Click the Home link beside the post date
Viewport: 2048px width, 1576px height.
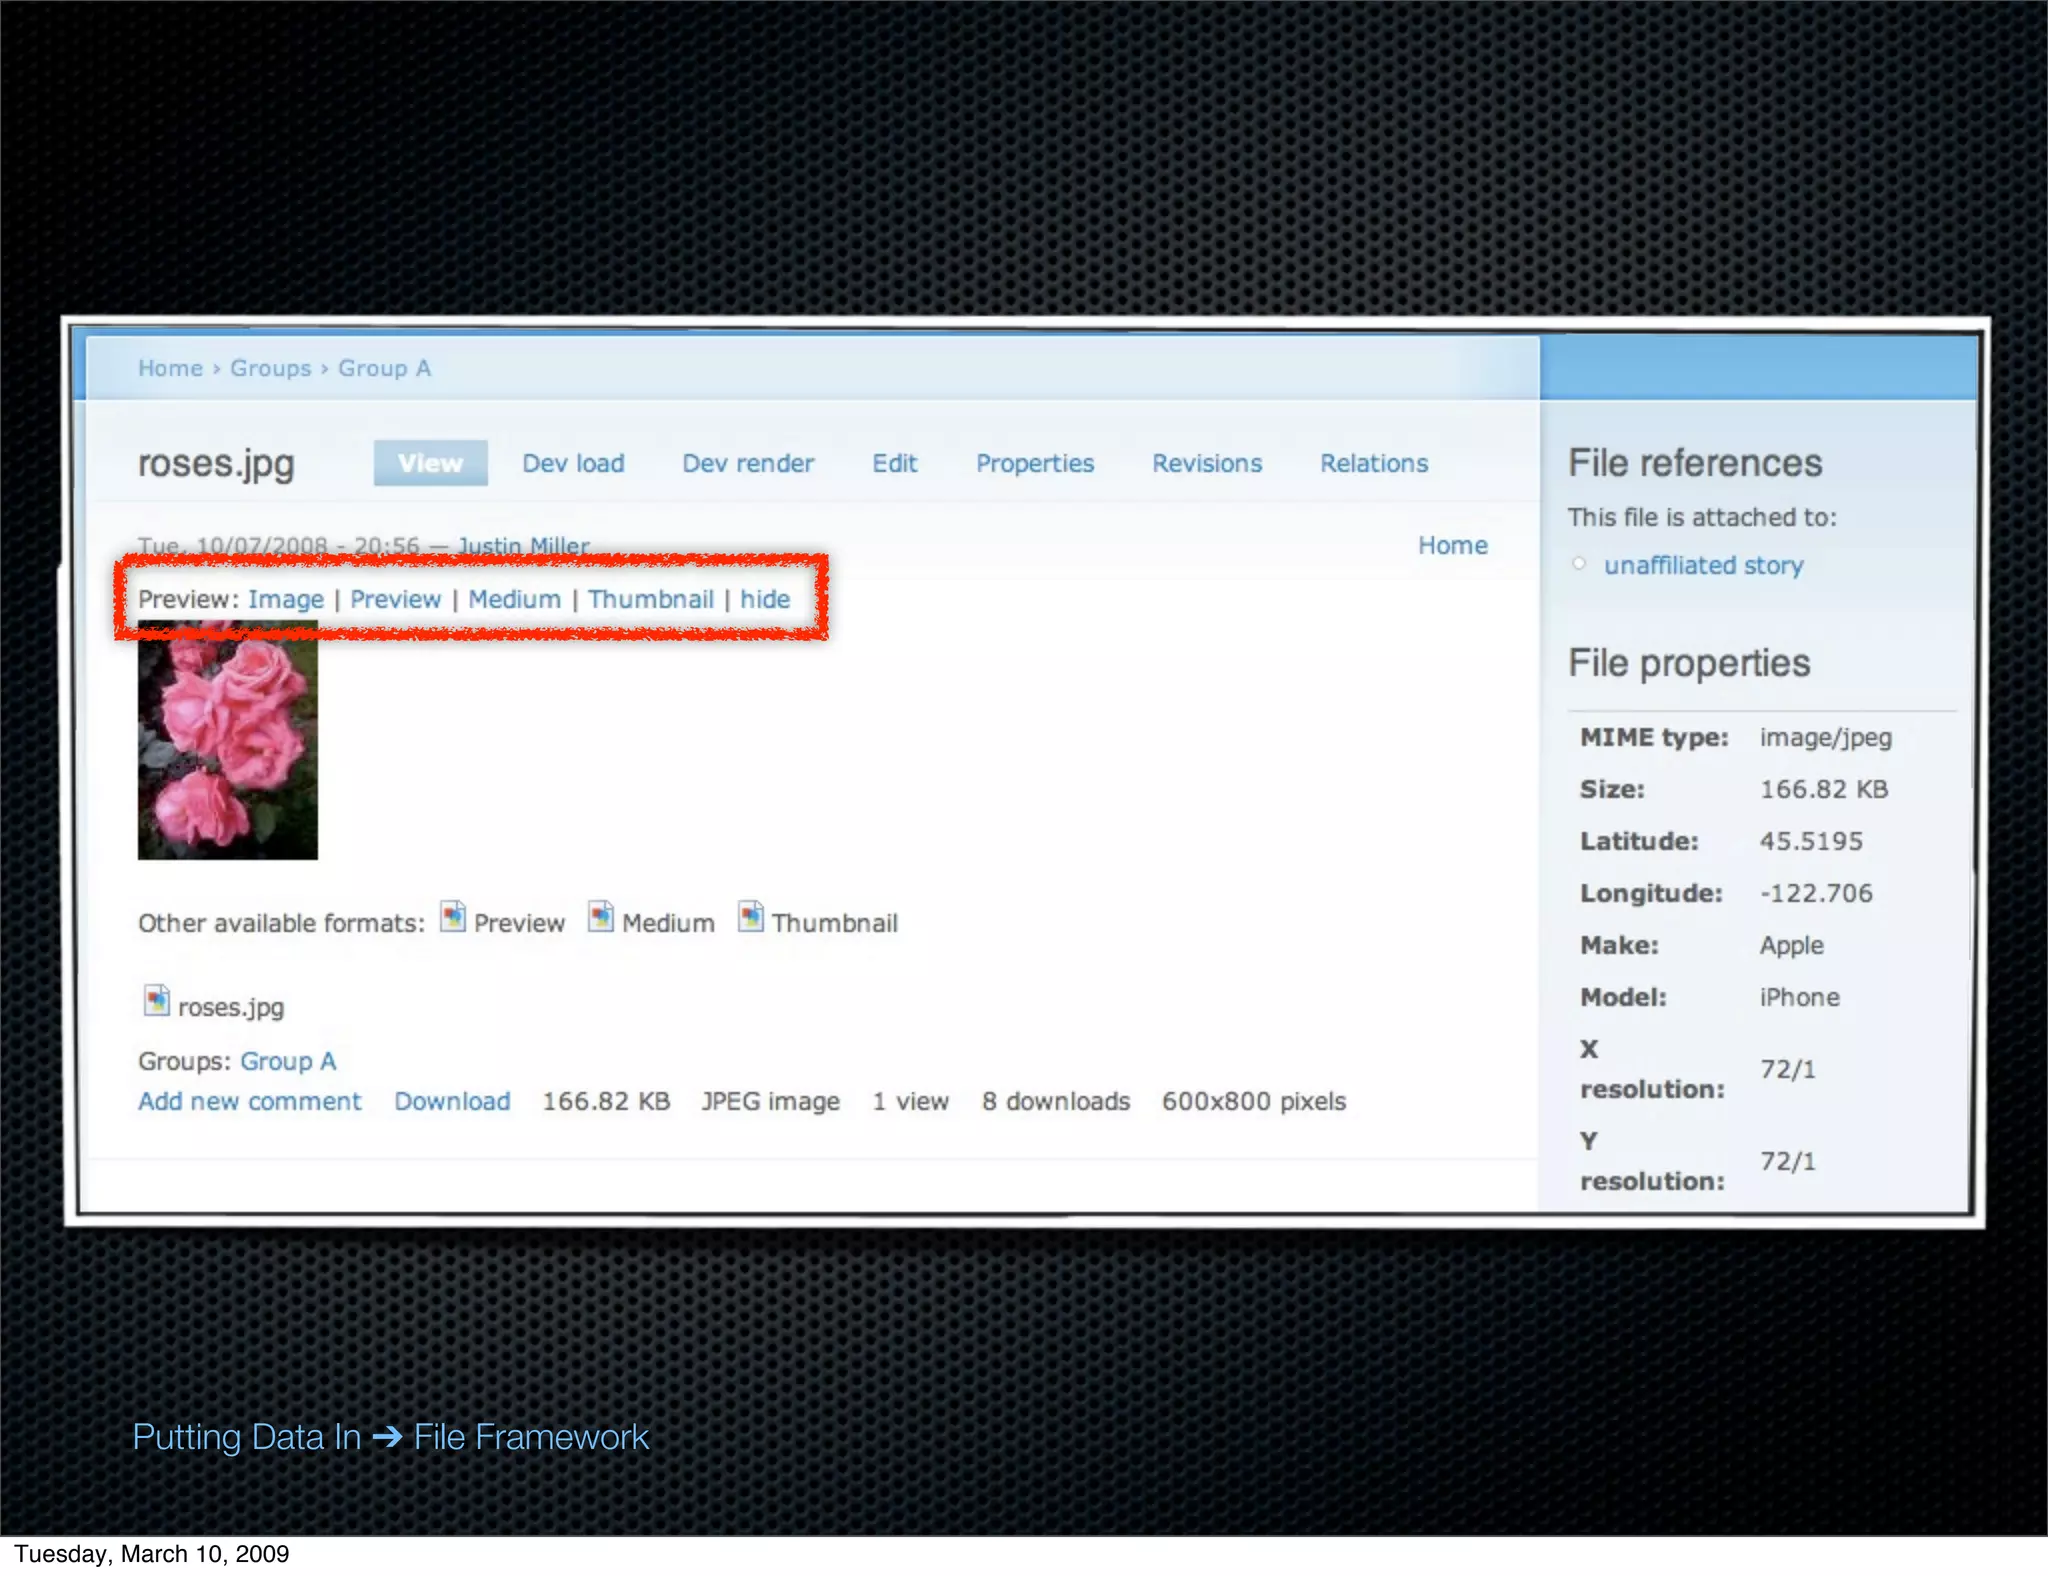coord(1453,545)
